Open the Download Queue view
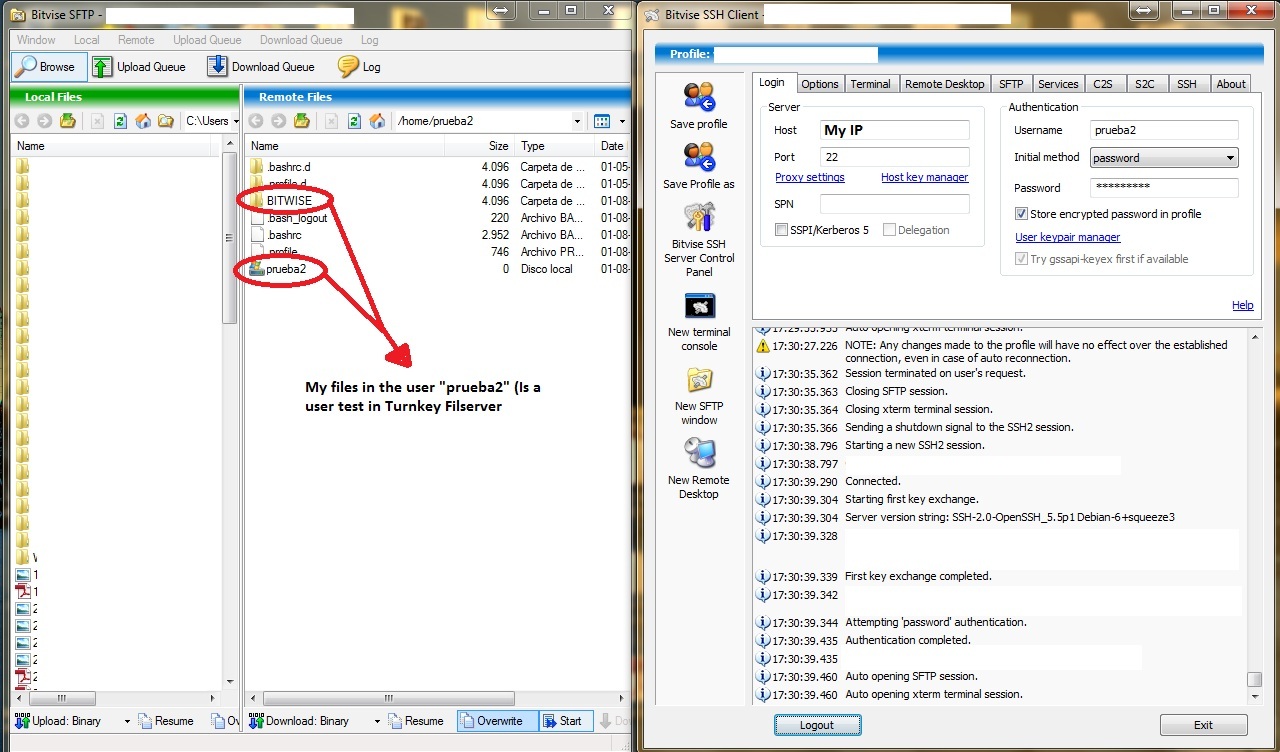The width and height of the screenshot is (1280, 752). [261, 67]
